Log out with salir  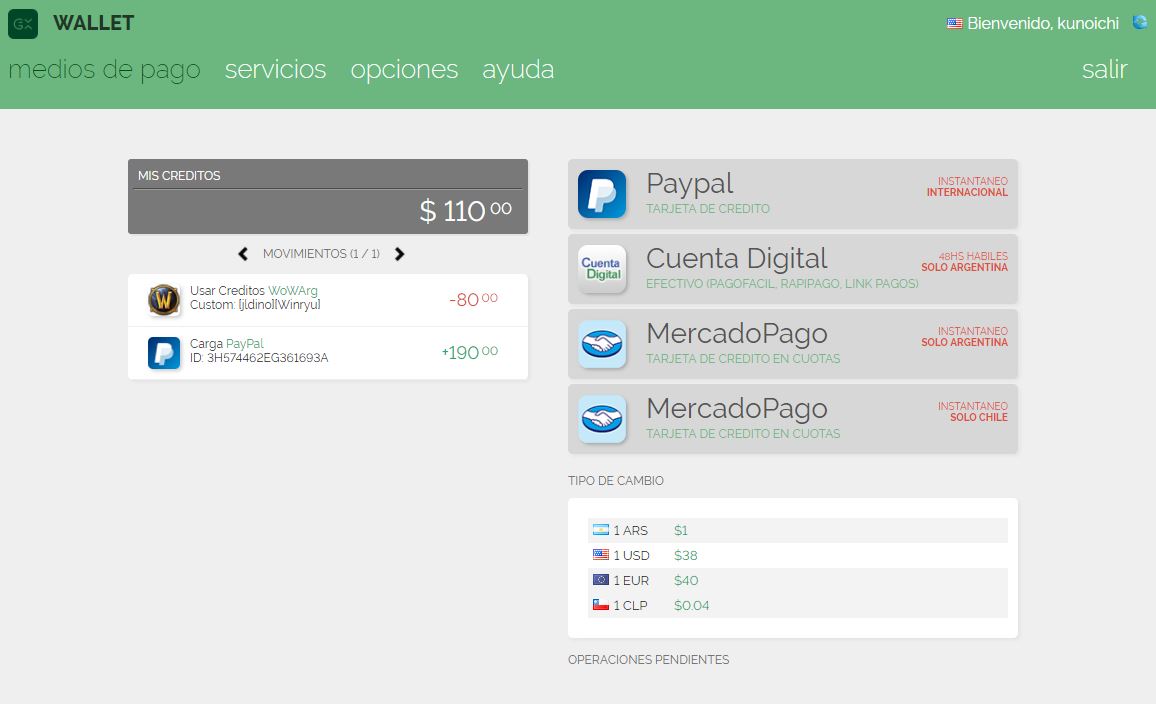click(x=1104, y=69)
